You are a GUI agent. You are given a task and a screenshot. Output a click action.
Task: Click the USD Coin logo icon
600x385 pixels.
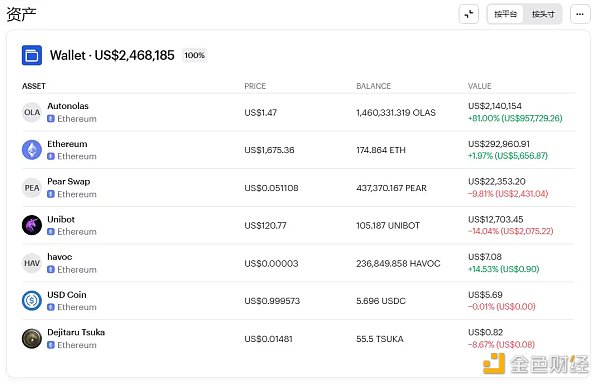(32, 301)
